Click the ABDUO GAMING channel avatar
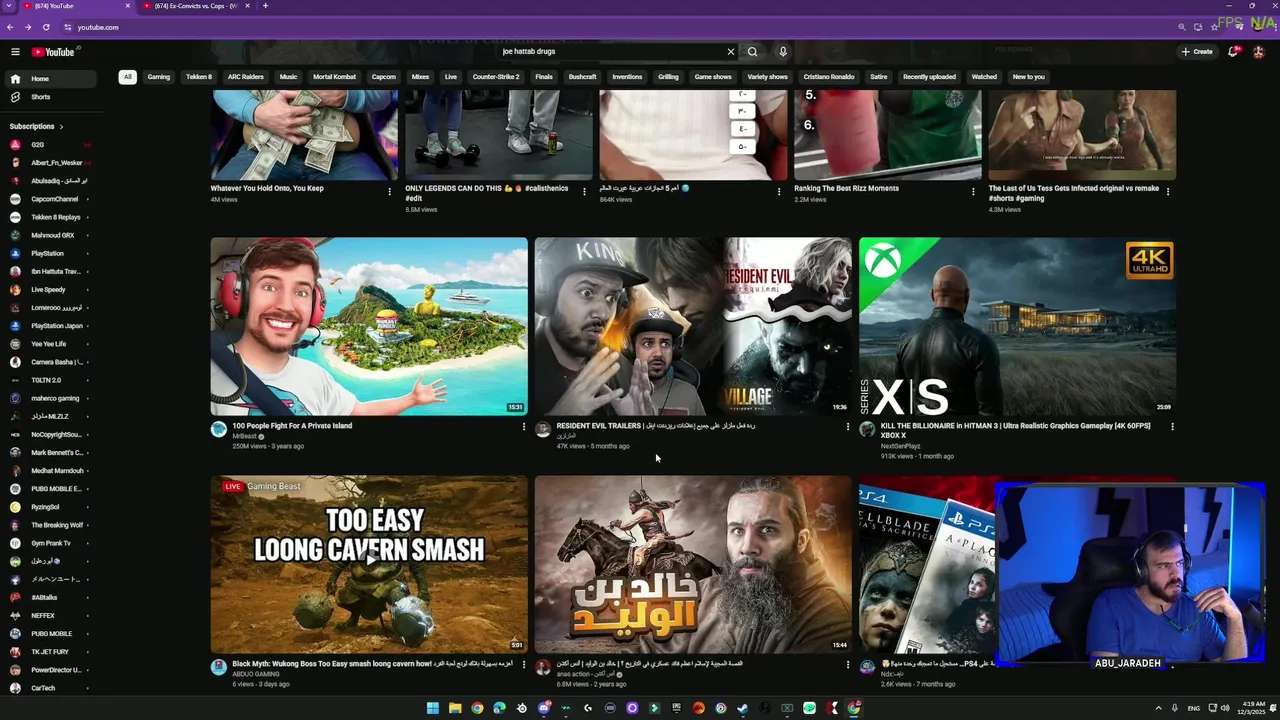Image resolution: width=1280 pixels, height=720 pixels. [x=219, y=667]
